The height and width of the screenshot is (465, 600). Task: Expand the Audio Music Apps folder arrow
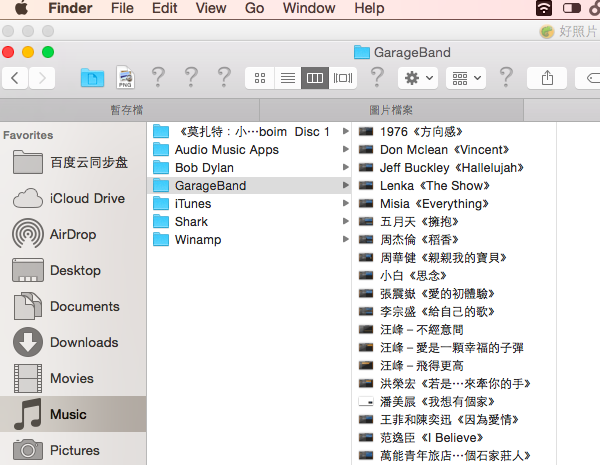click(x=346, y=149)
